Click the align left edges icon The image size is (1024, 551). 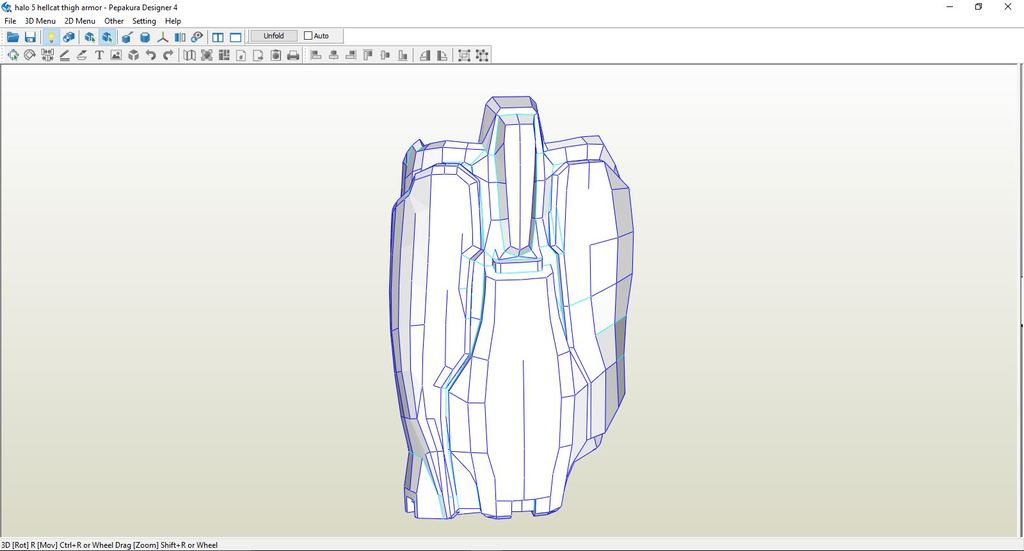pyautogui.click(x=316, y=55)
